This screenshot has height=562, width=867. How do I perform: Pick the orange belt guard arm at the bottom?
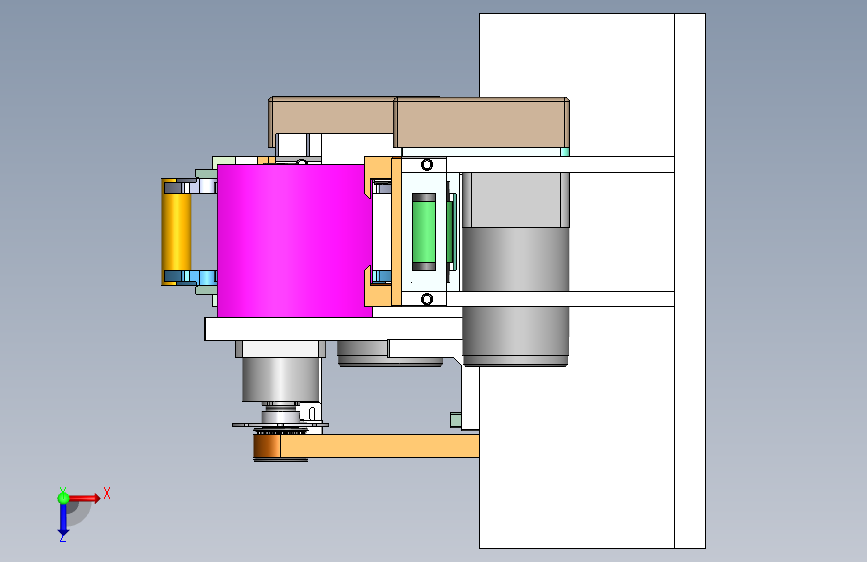379,446
